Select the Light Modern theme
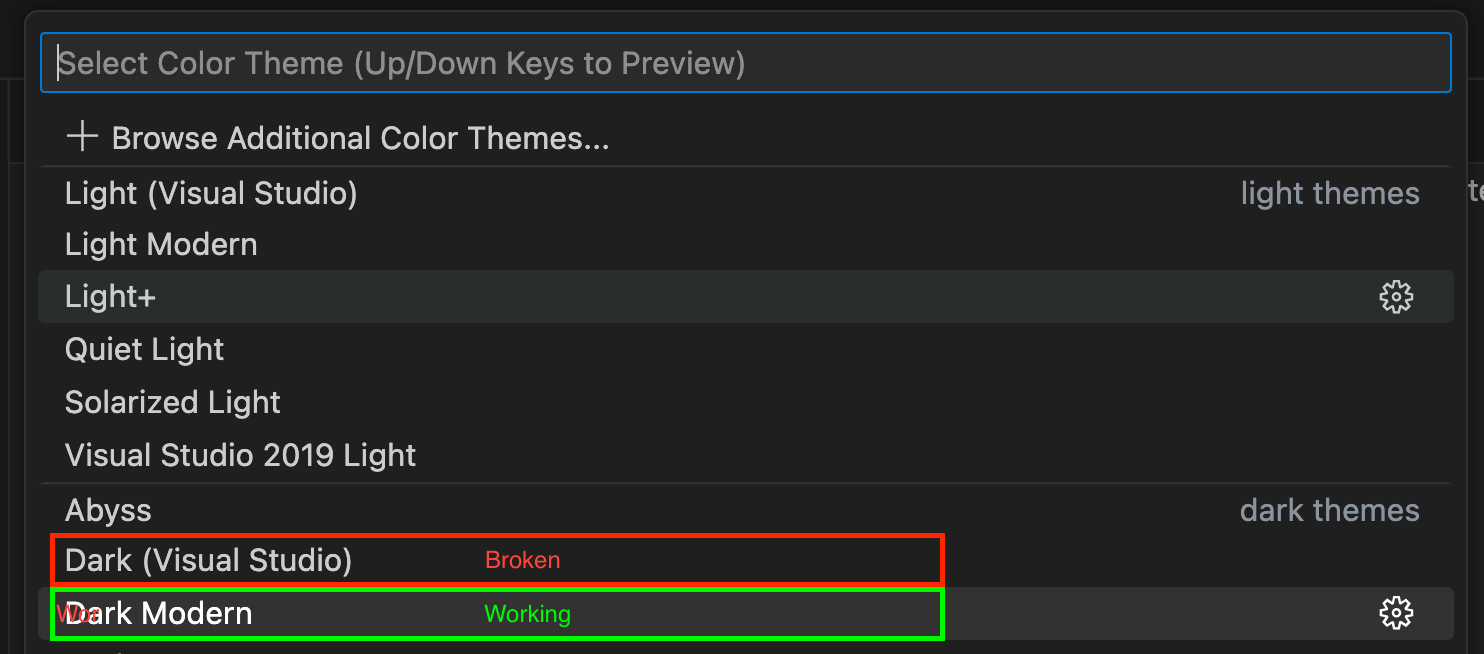Viewport: 1484px width, 654px height. point(160,243)
